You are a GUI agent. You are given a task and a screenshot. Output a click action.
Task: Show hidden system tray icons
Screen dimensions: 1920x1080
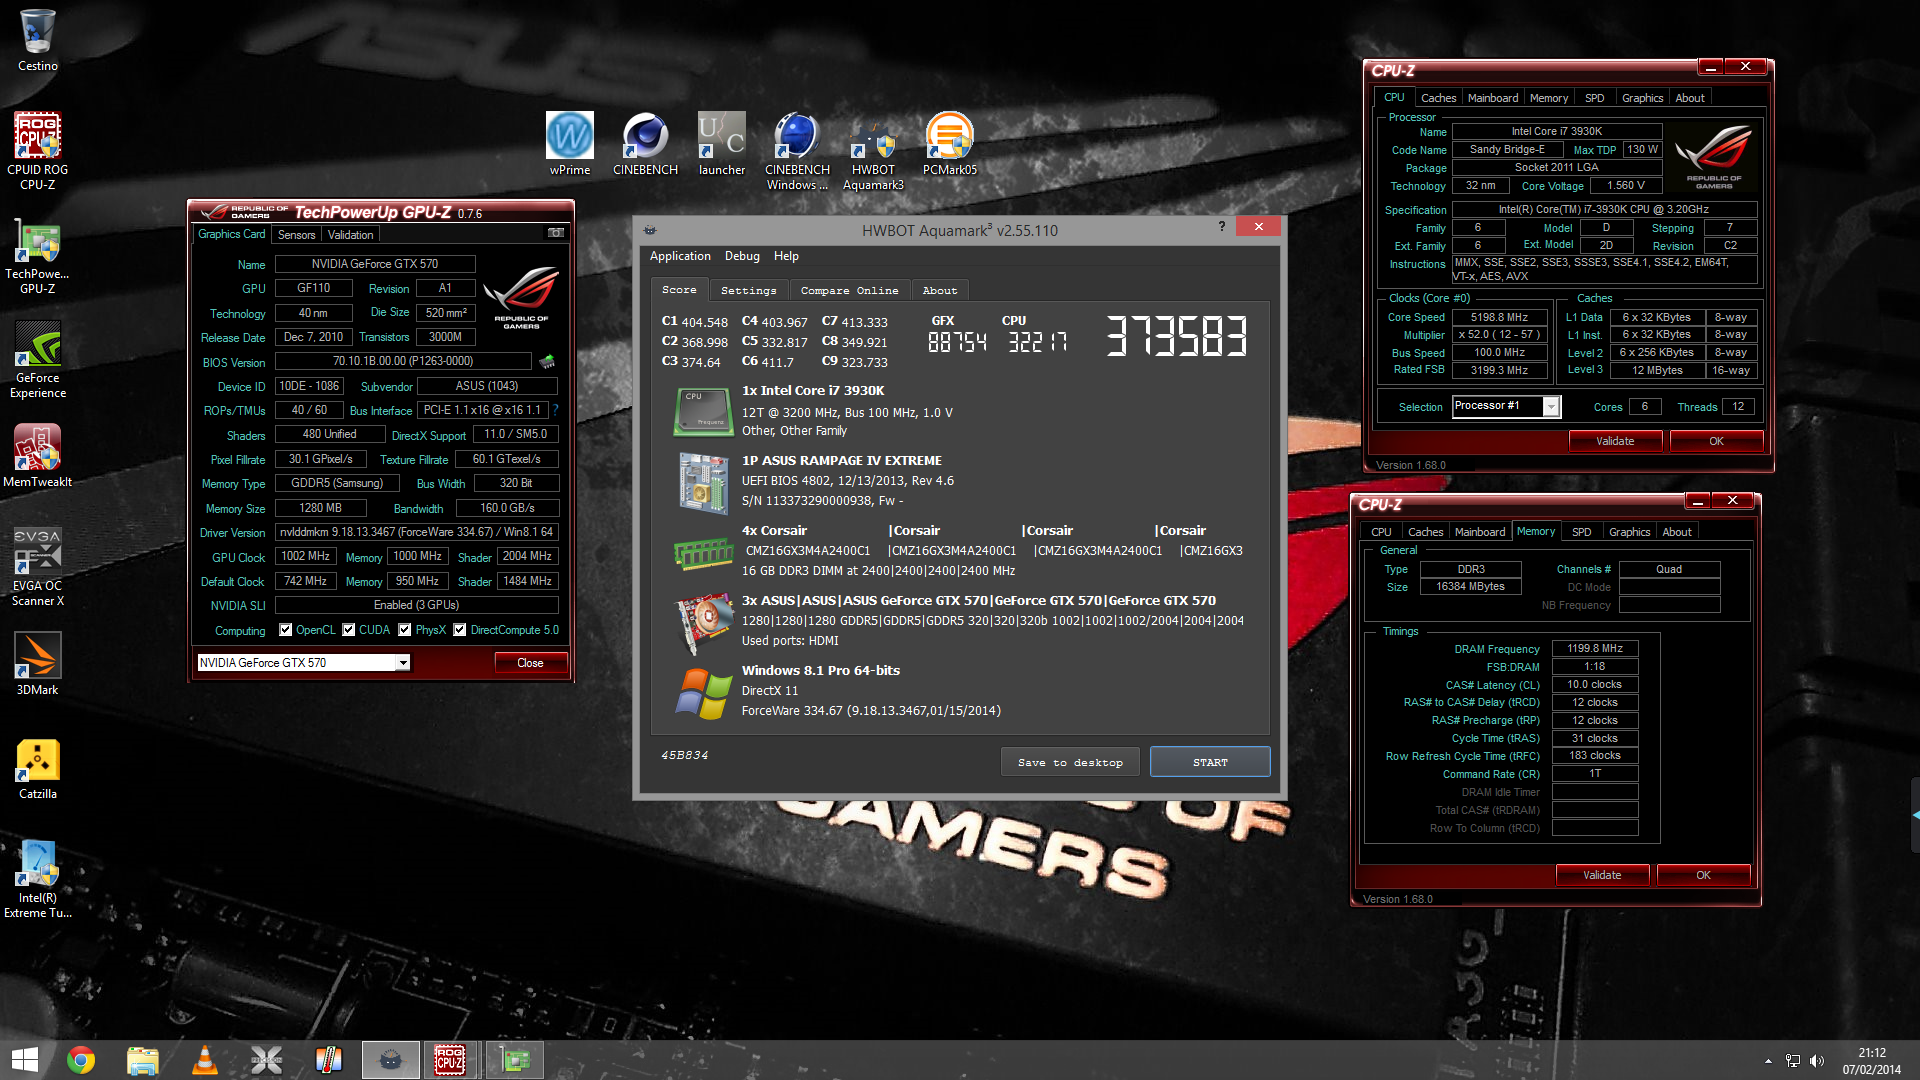pyautogui.click(x=1768, y=1061)
